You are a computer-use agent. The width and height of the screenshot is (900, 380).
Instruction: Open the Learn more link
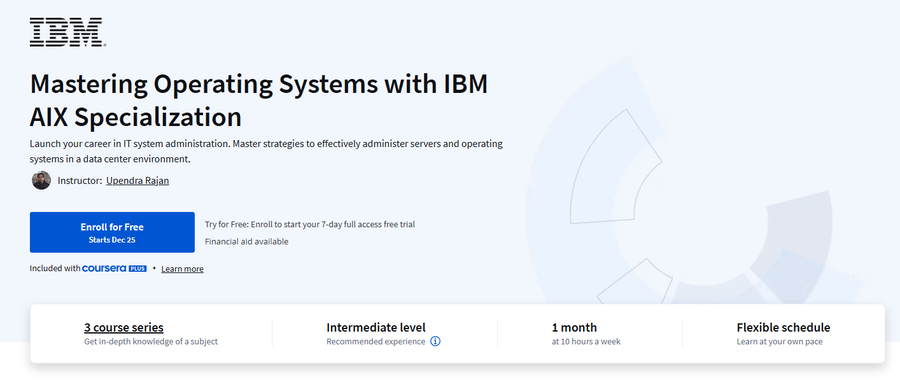[x=182, y=269]
